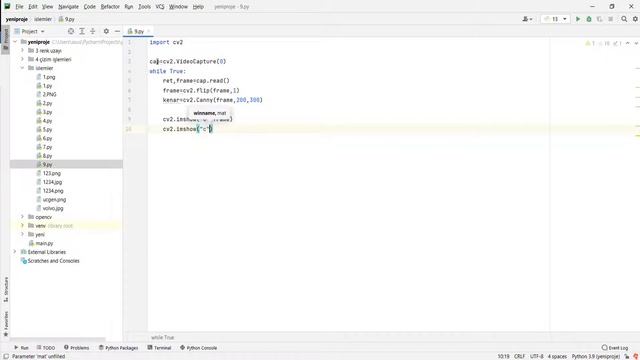Image resolution: width=640 pixels, height=360 pixels.
Task: Open the Refactor menu
Action: pos(110,7)
